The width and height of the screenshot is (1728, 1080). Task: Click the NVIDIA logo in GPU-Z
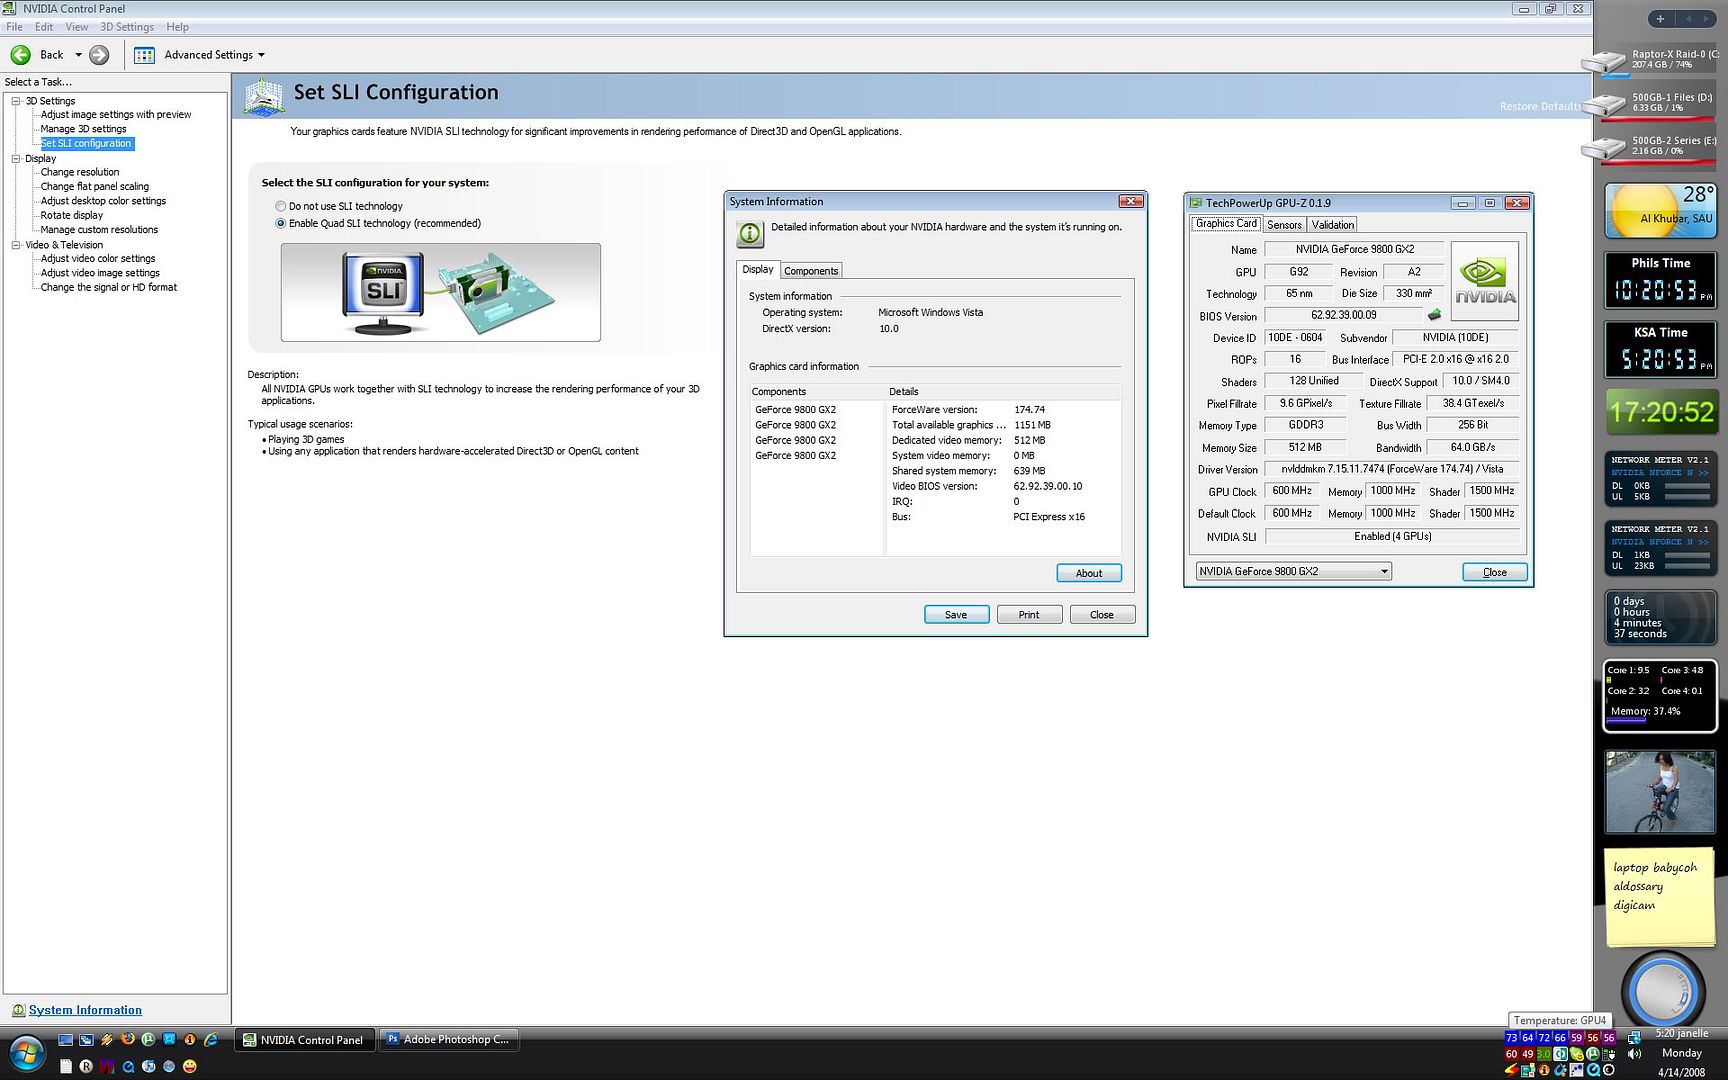[x=1484, y=281]
